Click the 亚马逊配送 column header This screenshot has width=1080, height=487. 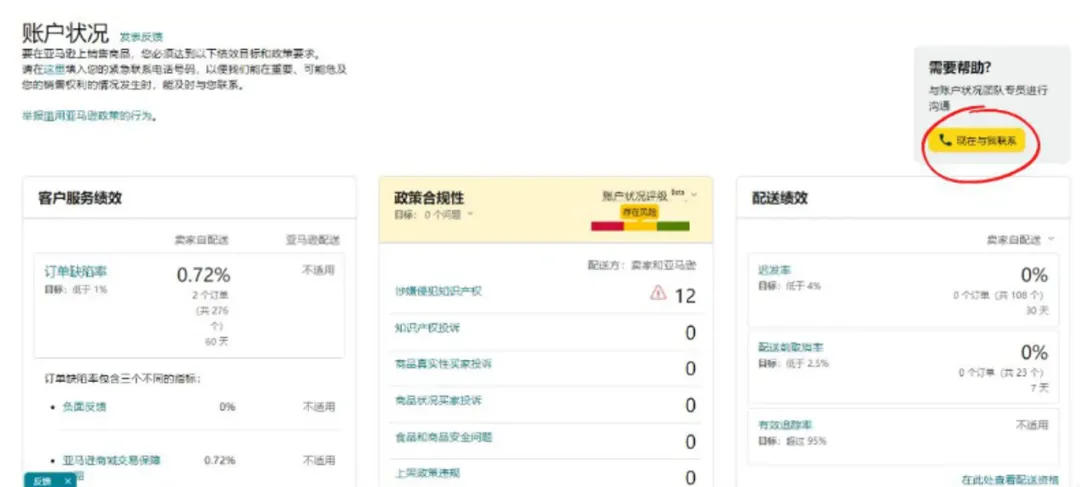tap(313, 240)
